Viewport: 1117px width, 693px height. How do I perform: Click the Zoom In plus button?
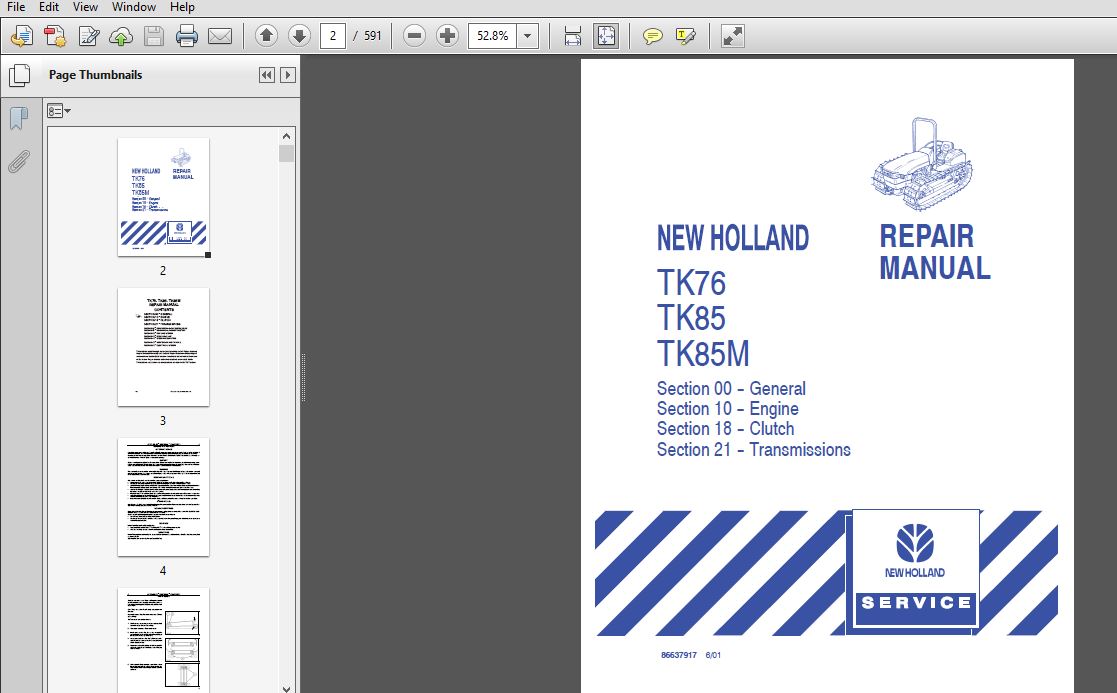[x=447, y=36]
